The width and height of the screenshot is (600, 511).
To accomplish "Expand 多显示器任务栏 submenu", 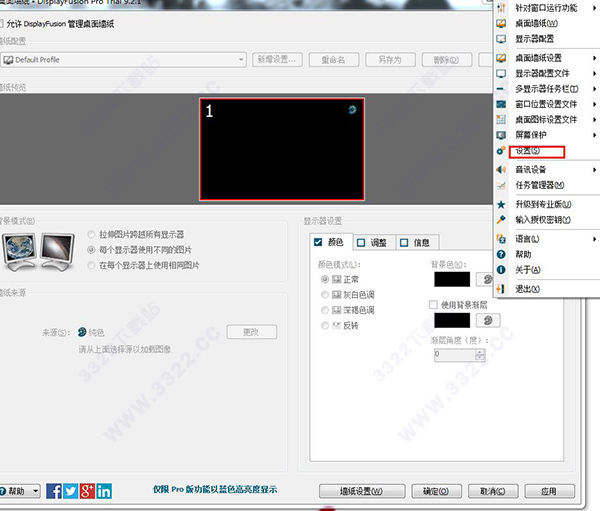I will coord(595,89).
